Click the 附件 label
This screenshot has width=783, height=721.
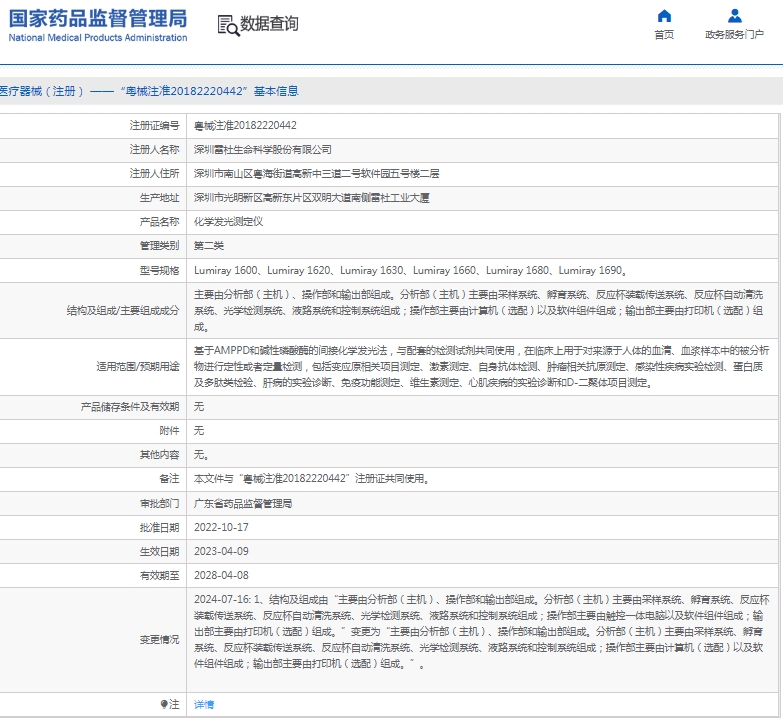click(169, 430)
